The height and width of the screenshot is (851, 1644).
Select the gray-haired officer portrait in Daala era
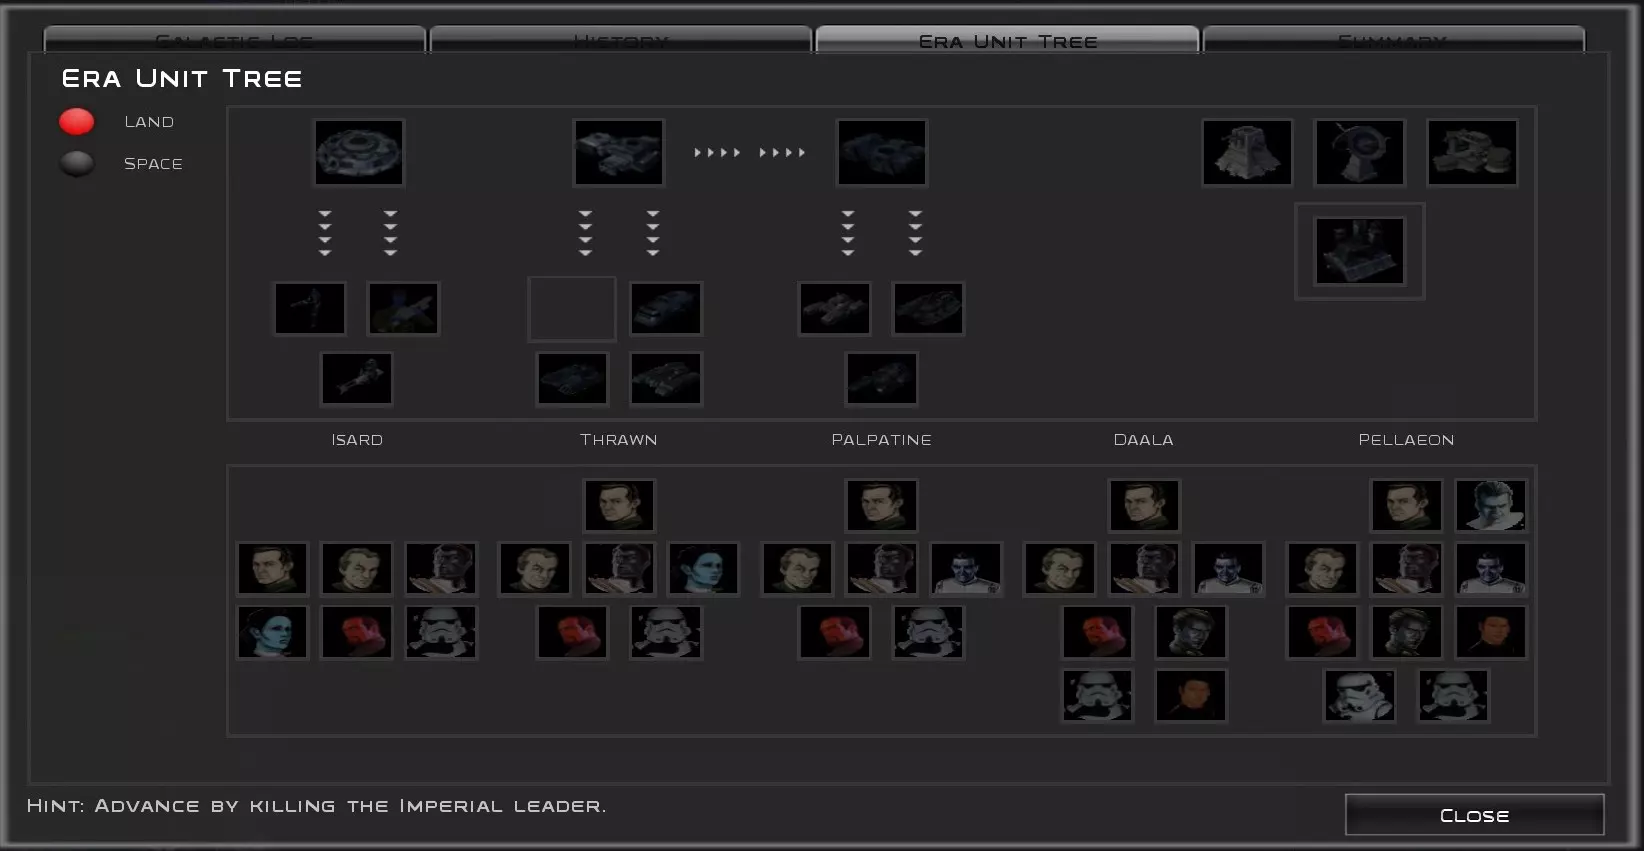1060,569
